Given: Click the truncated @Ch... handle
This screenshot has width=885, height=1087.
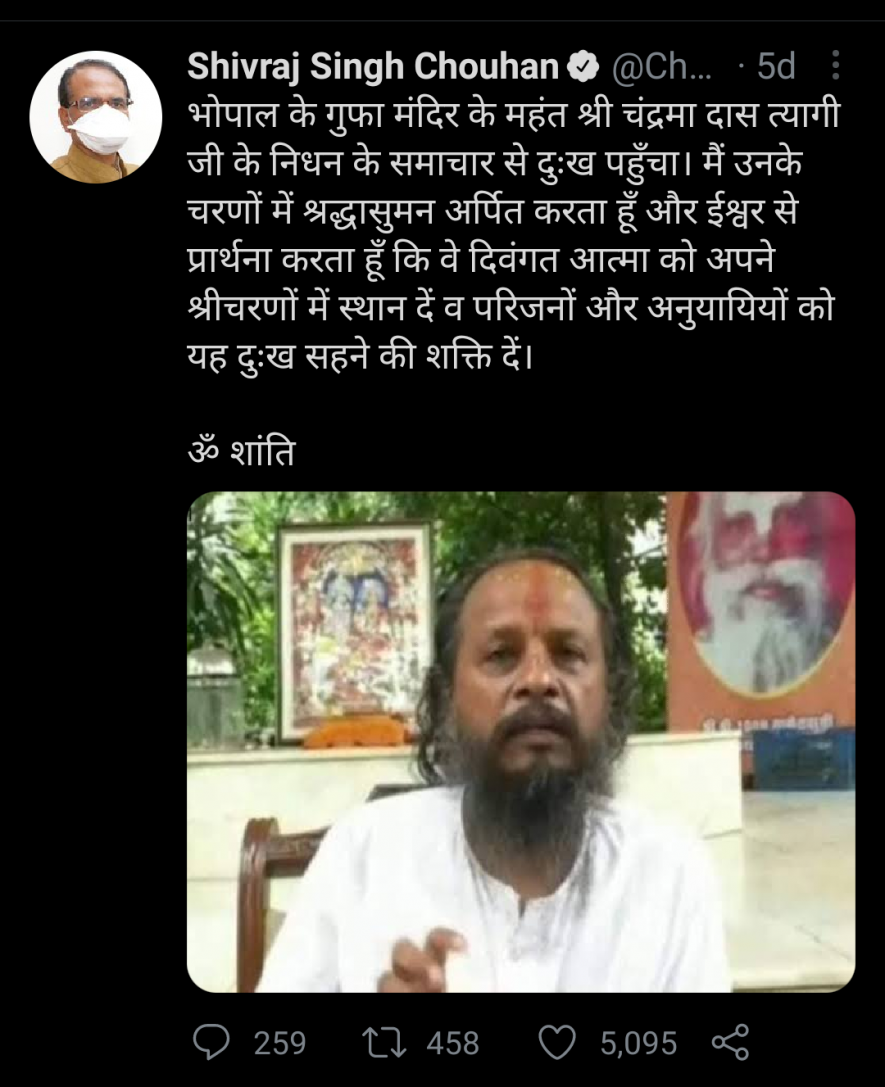Looking at the screenshot, I should pyautogui.click(x=660, y=67).
